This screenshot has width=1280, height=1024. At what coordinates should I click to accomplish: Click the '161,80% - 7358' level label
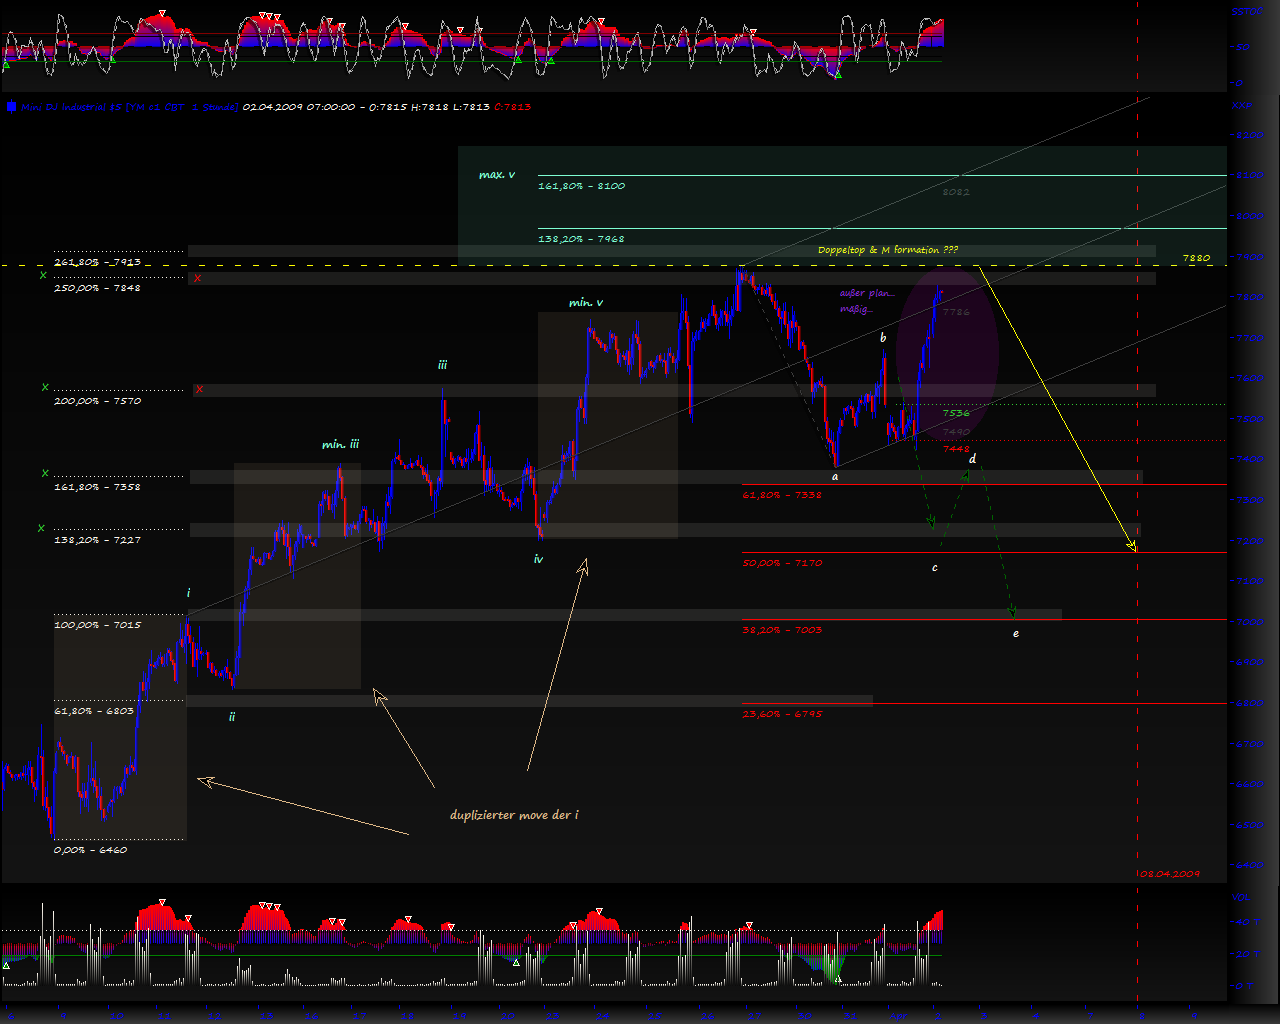click(x=97, y=487)
